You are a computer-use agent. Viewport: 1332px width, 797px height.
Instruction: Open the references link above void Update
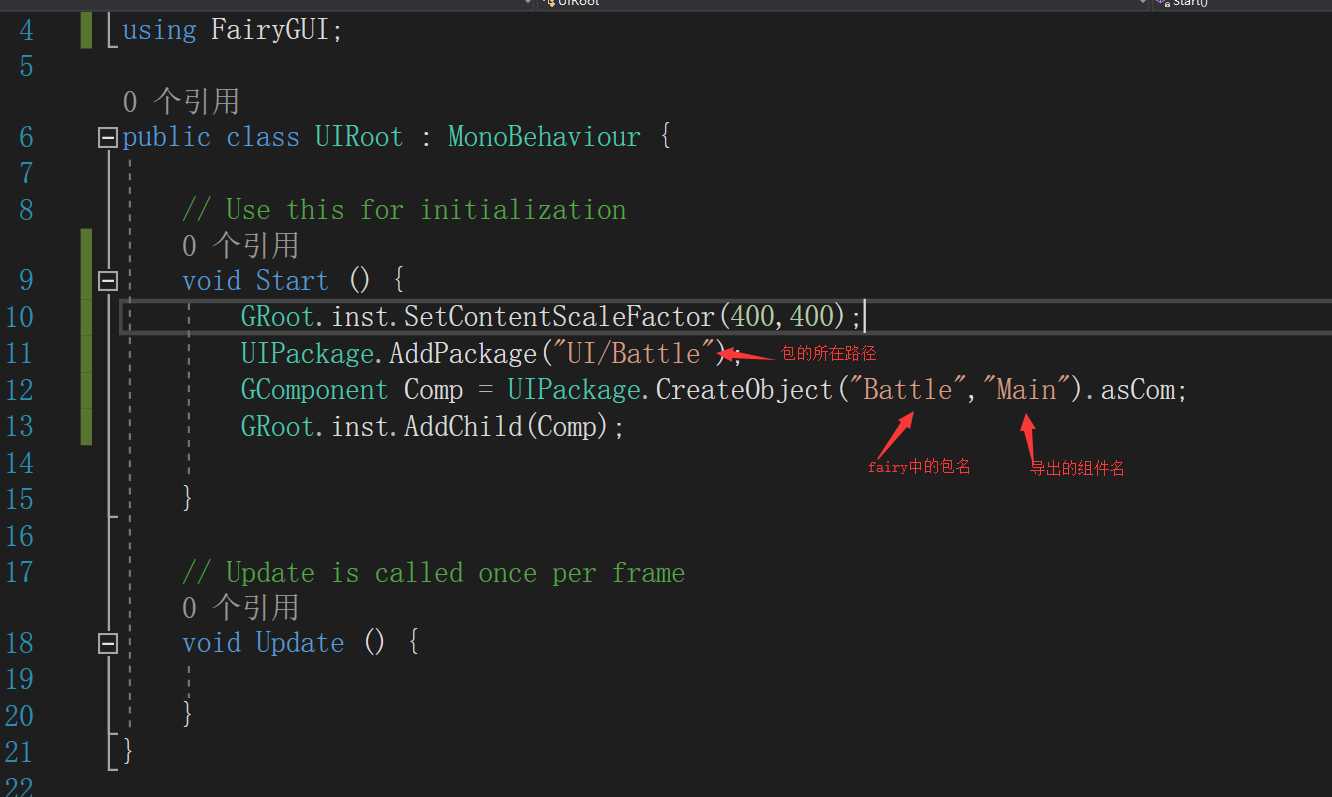240,607
